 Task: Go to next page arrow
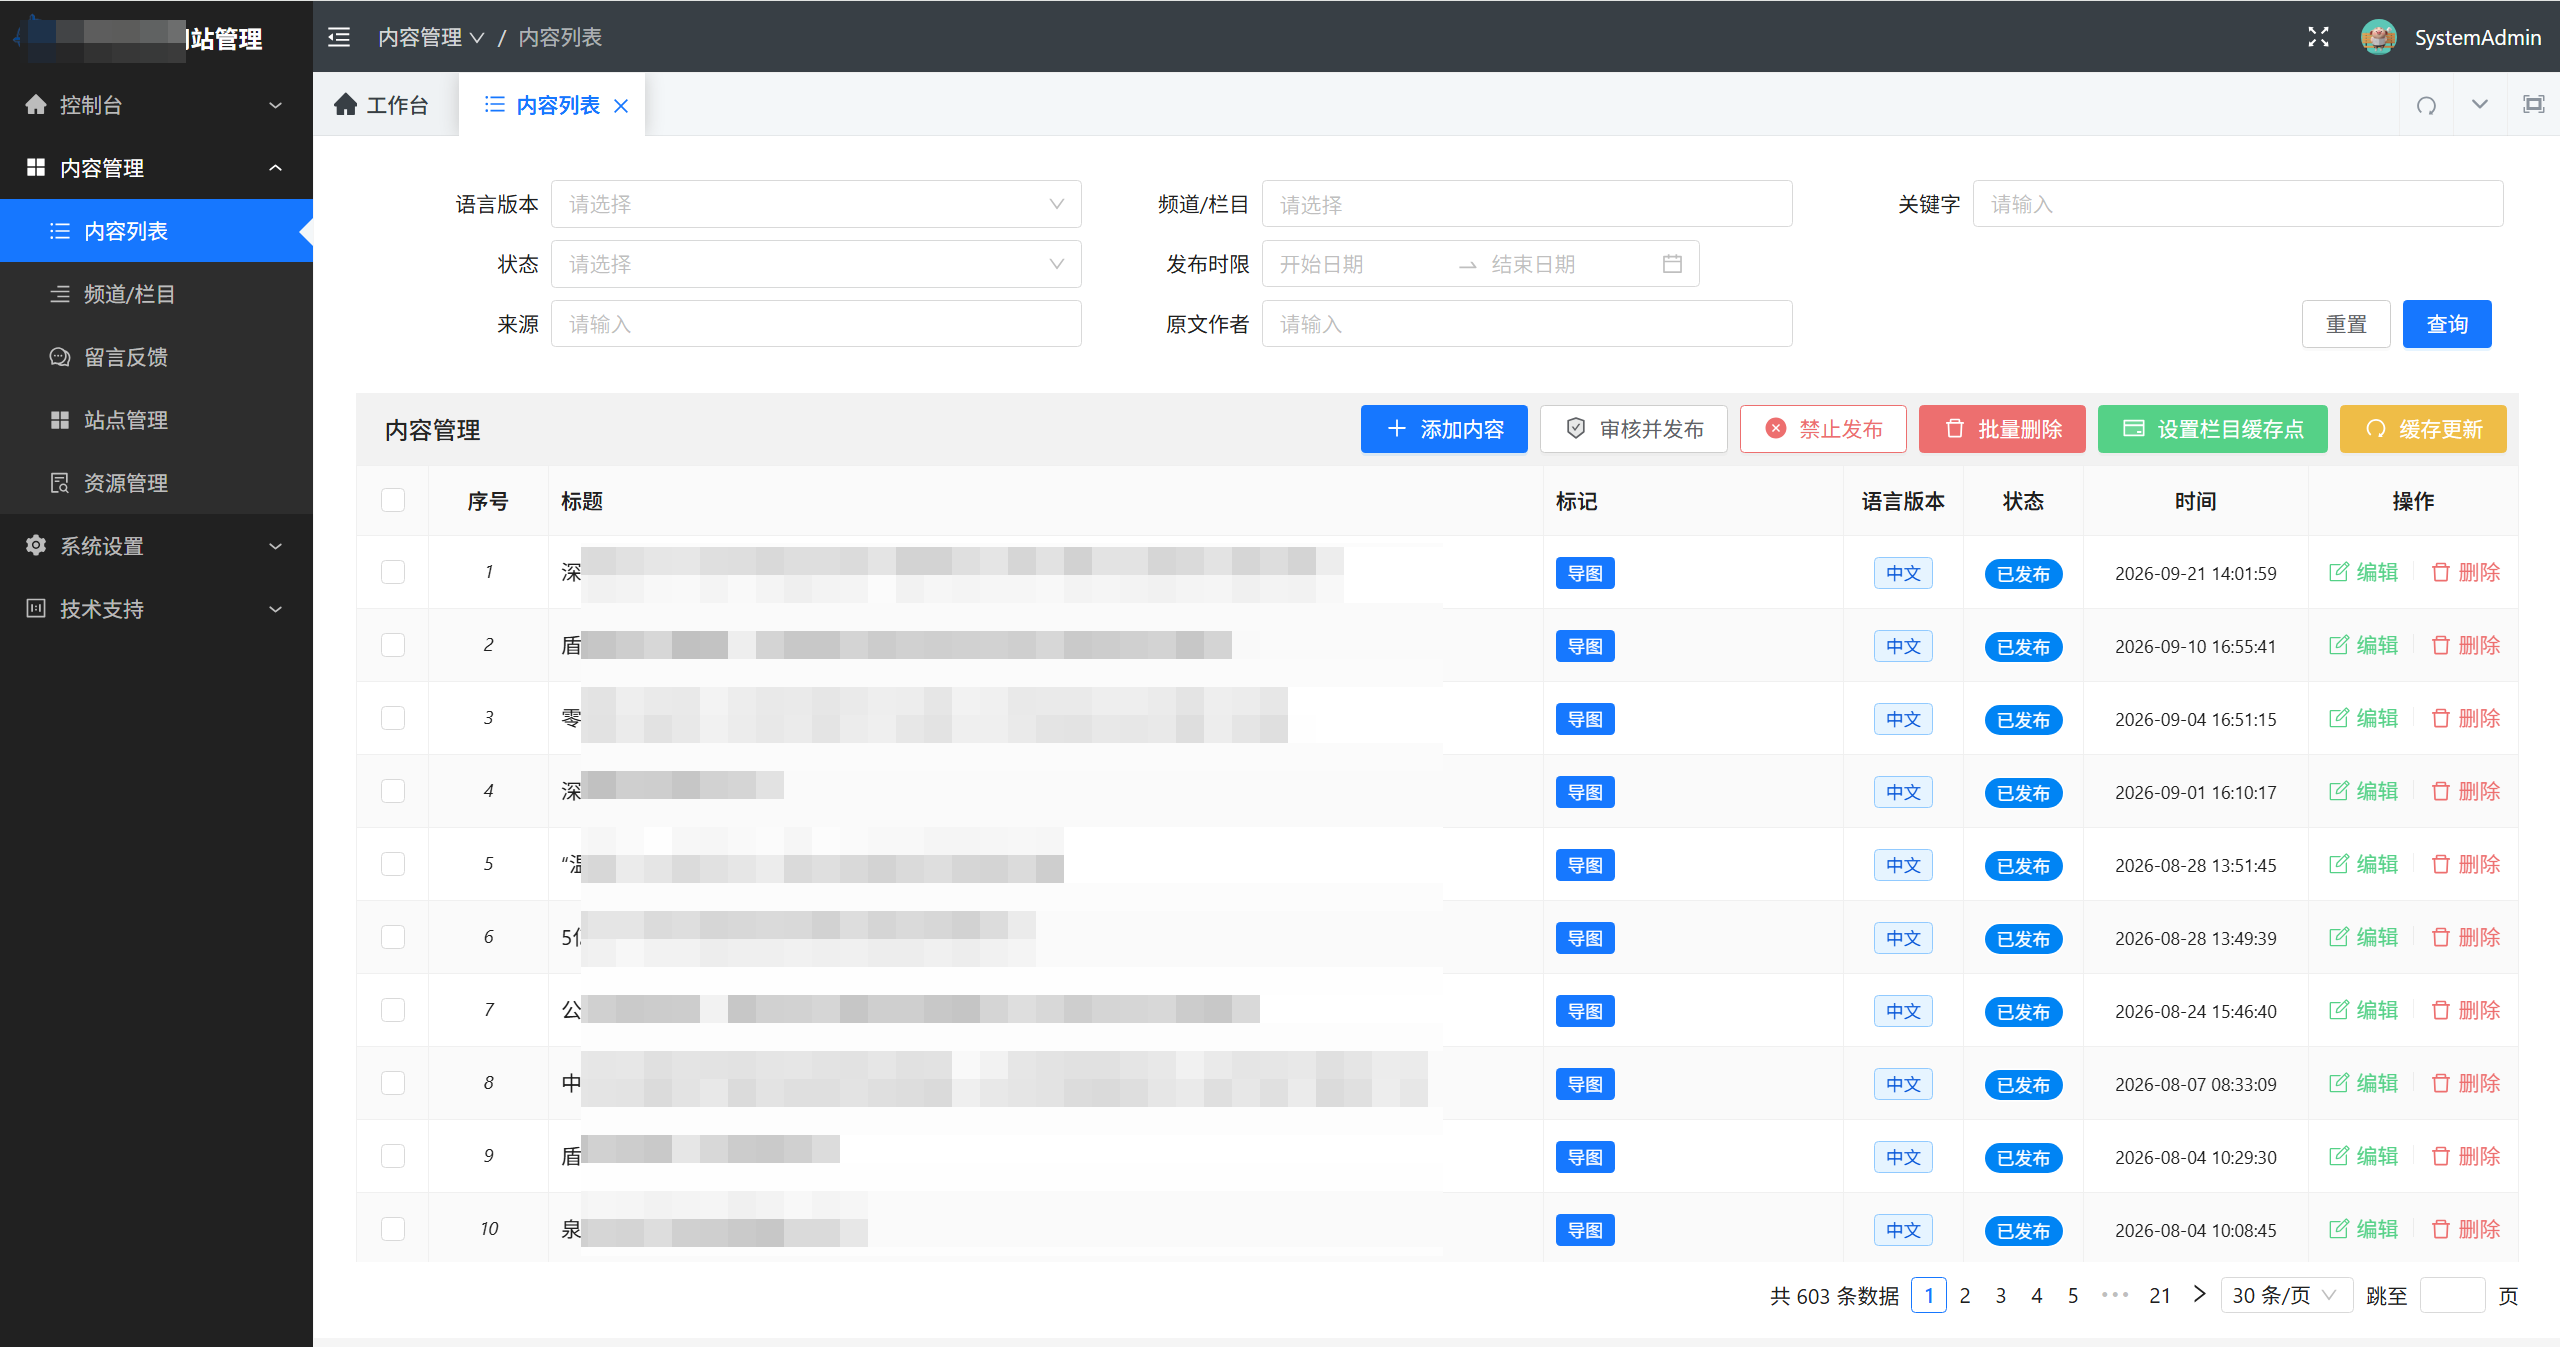[2199, 1294]
